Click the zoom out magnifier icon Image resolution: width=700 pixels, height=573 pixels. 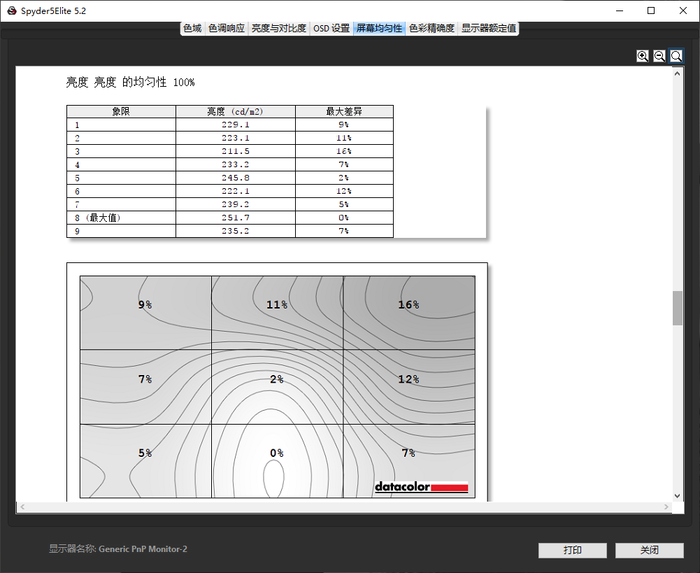660,56
